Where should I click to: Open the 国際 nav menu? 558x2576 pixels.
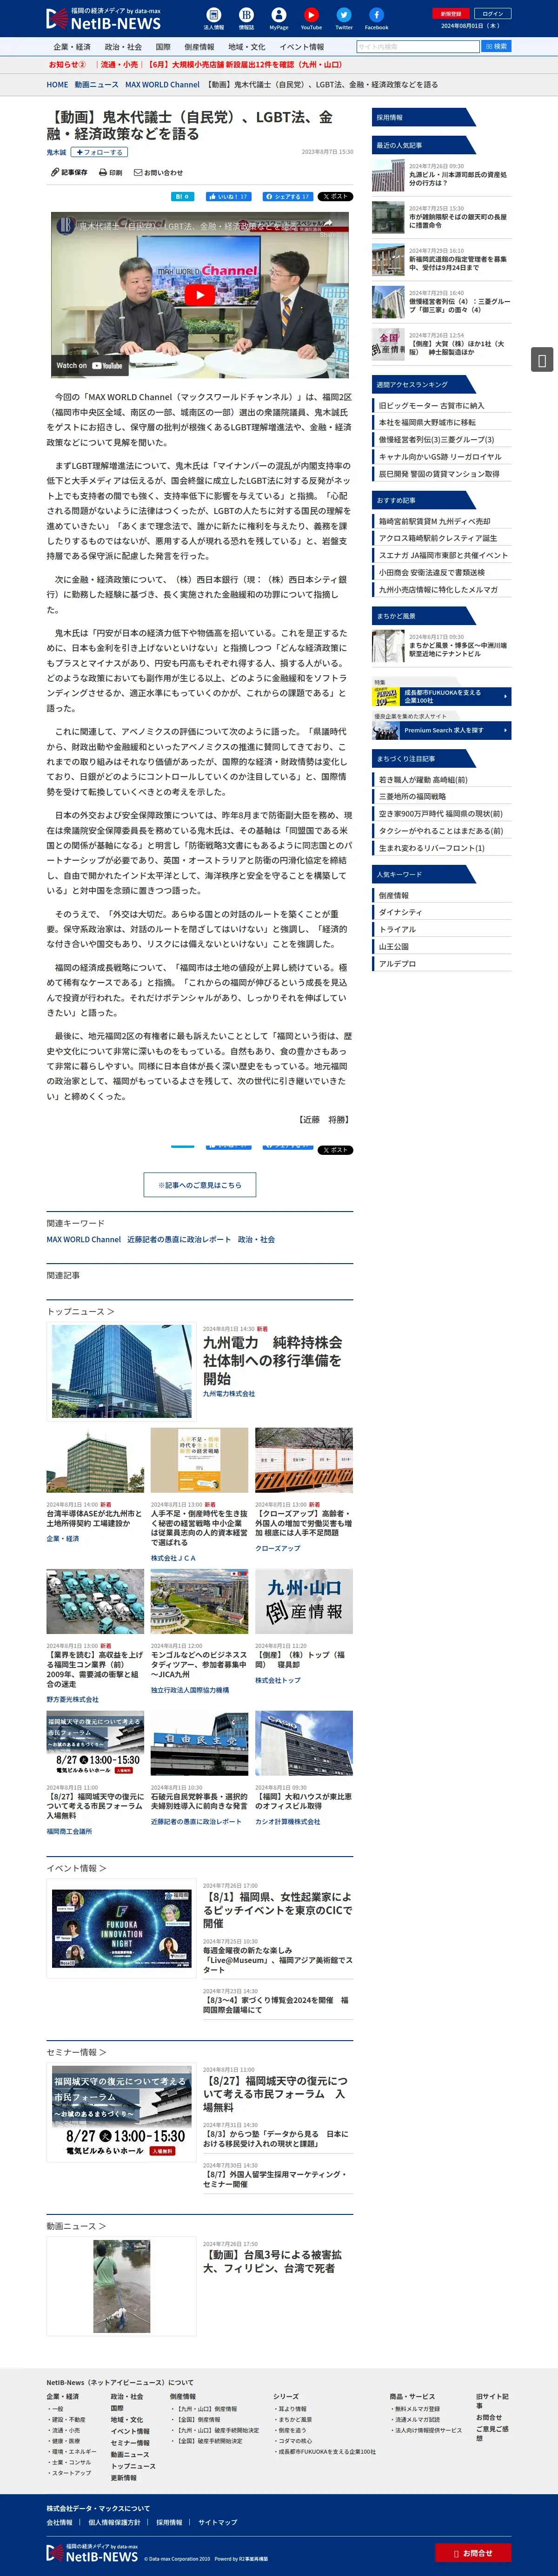(x=163, y=47)
